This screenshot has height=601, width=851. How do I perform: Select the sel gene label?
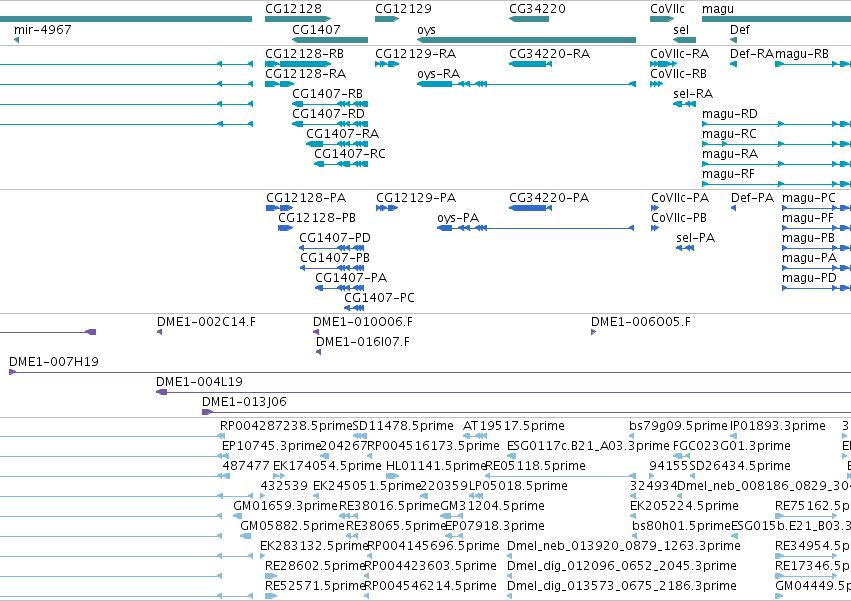pos(681,30)
